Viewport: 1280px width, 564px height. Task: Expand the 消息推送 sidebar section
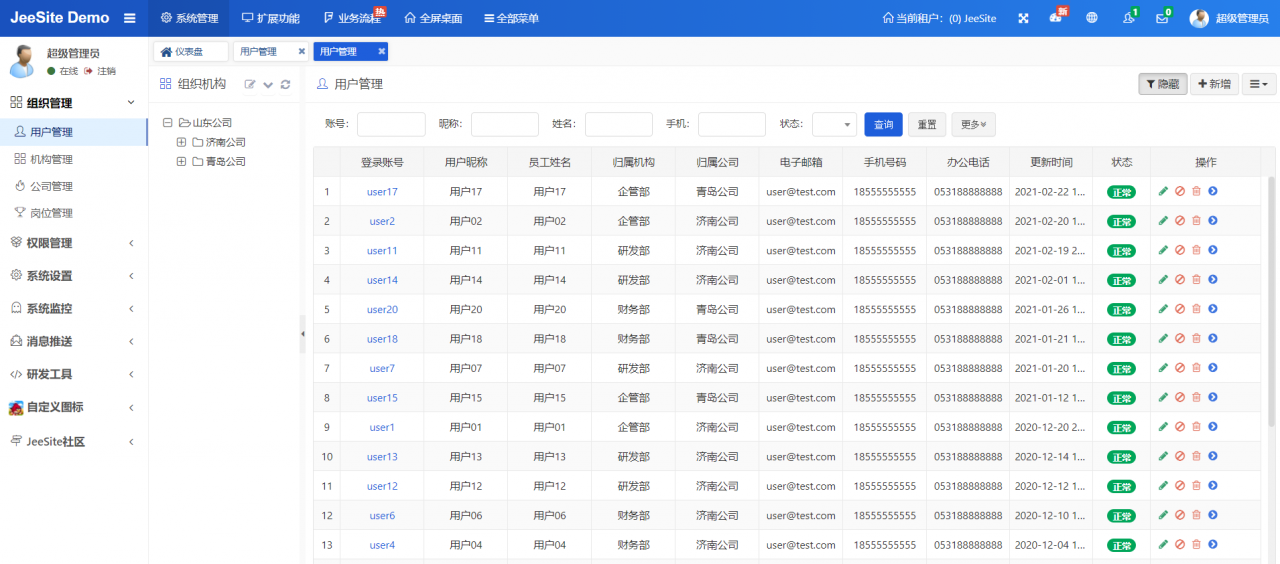click(74, 341)
